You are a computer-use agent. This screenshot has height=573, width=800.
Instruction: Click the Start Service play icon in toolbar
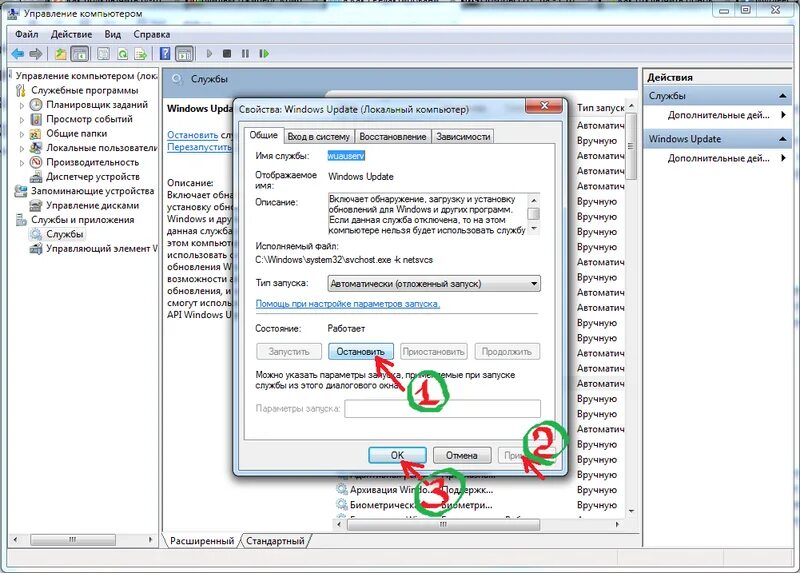click(209, 54)
